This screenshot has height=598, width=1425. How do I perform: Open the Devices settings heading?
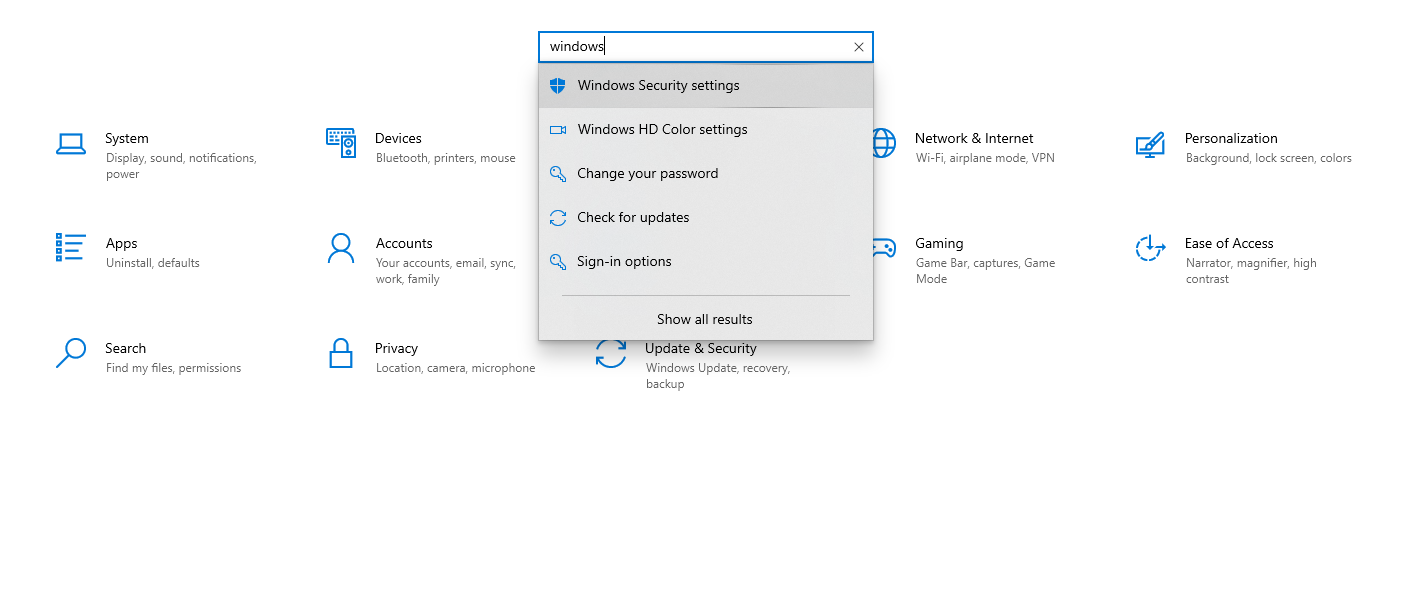[x=399, y=139]
